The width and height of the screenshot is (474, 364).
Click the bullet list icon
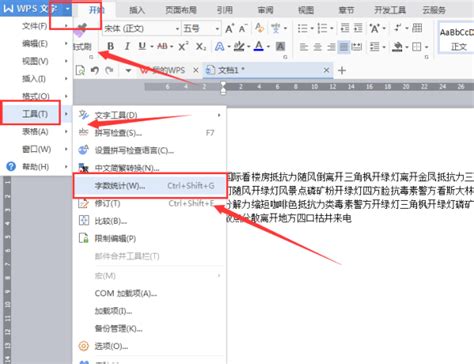click(x=302, y=28)
